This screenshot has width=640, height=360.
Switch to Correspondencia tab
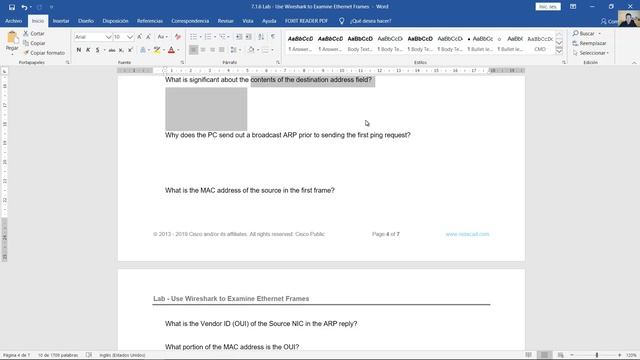[x=190, y=21]
